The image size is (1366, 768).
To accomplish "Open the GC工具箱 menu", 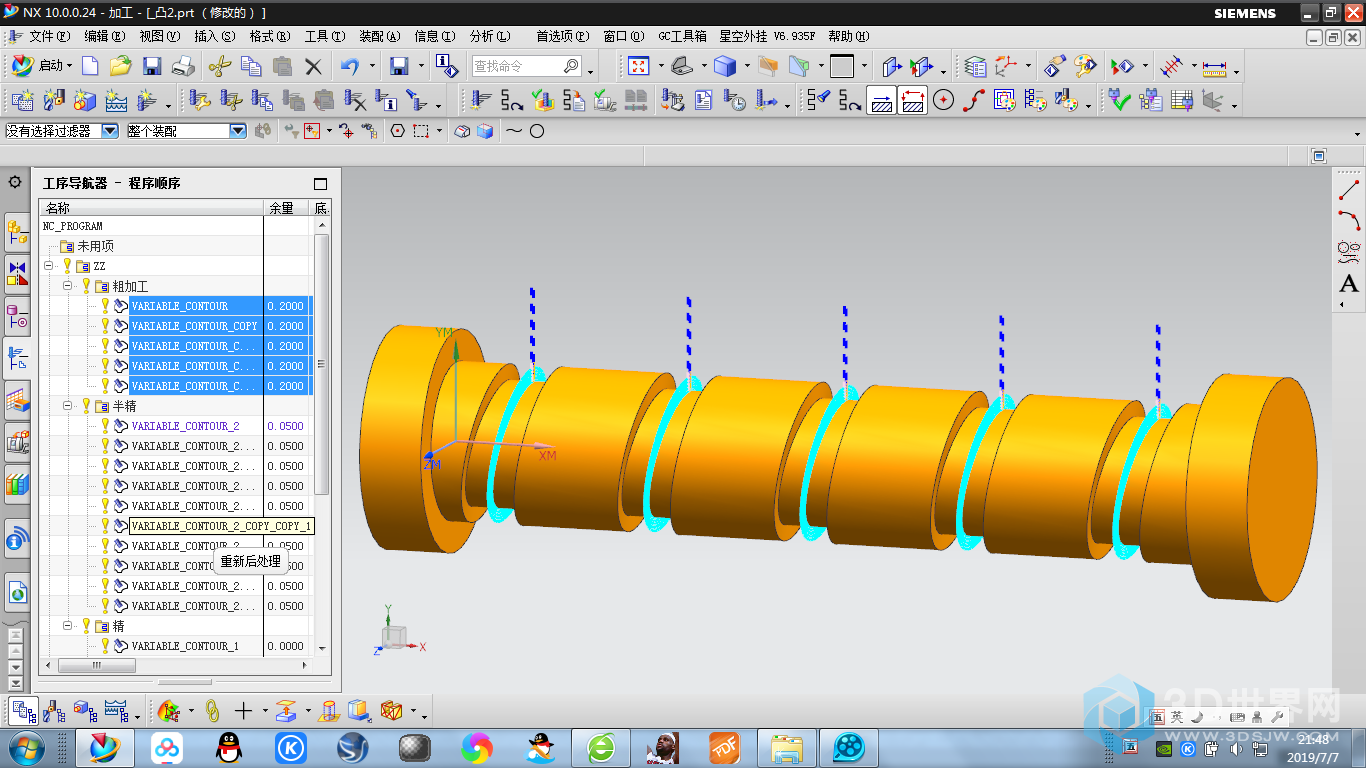I will coord(682,36).
